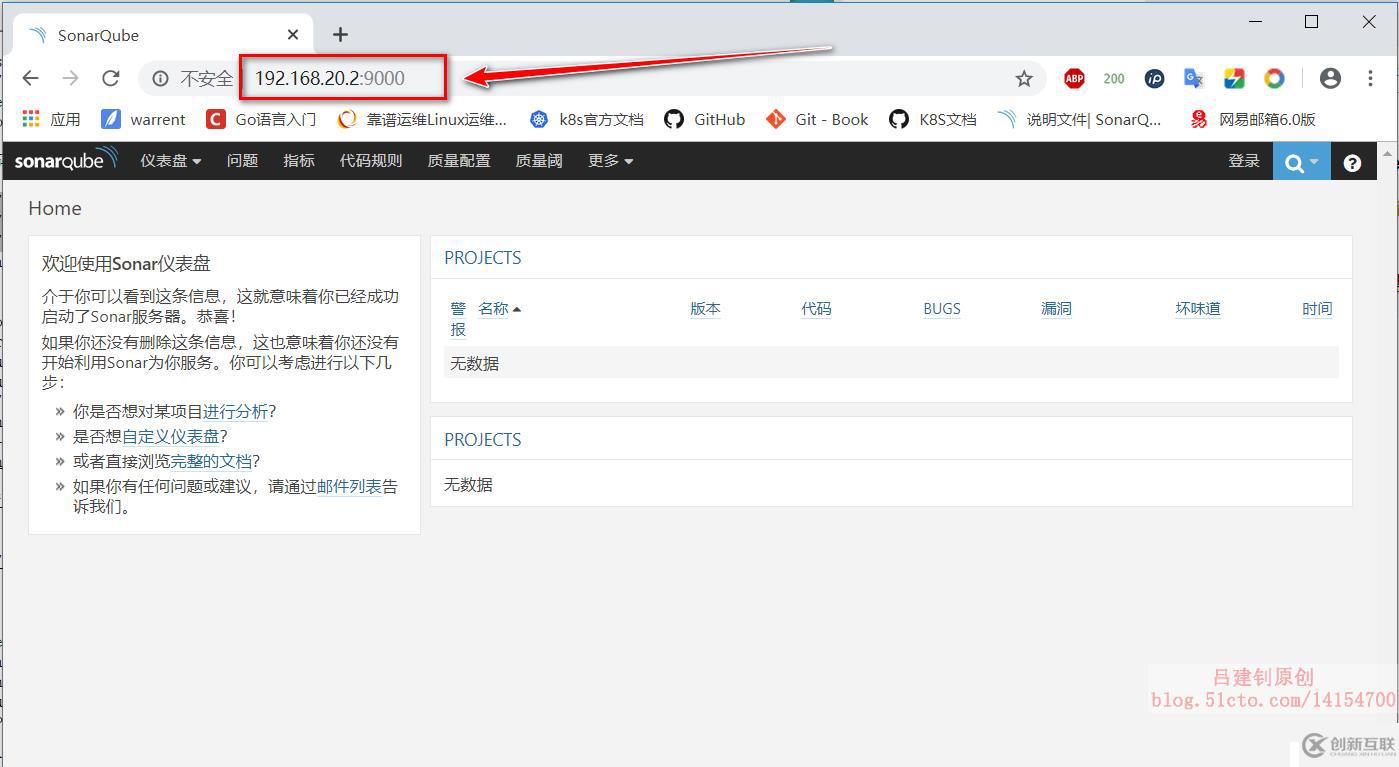Screen dimensions: 1399x767
Task: Open the k8s官方文档 bookmark
Action: (586, 119)
